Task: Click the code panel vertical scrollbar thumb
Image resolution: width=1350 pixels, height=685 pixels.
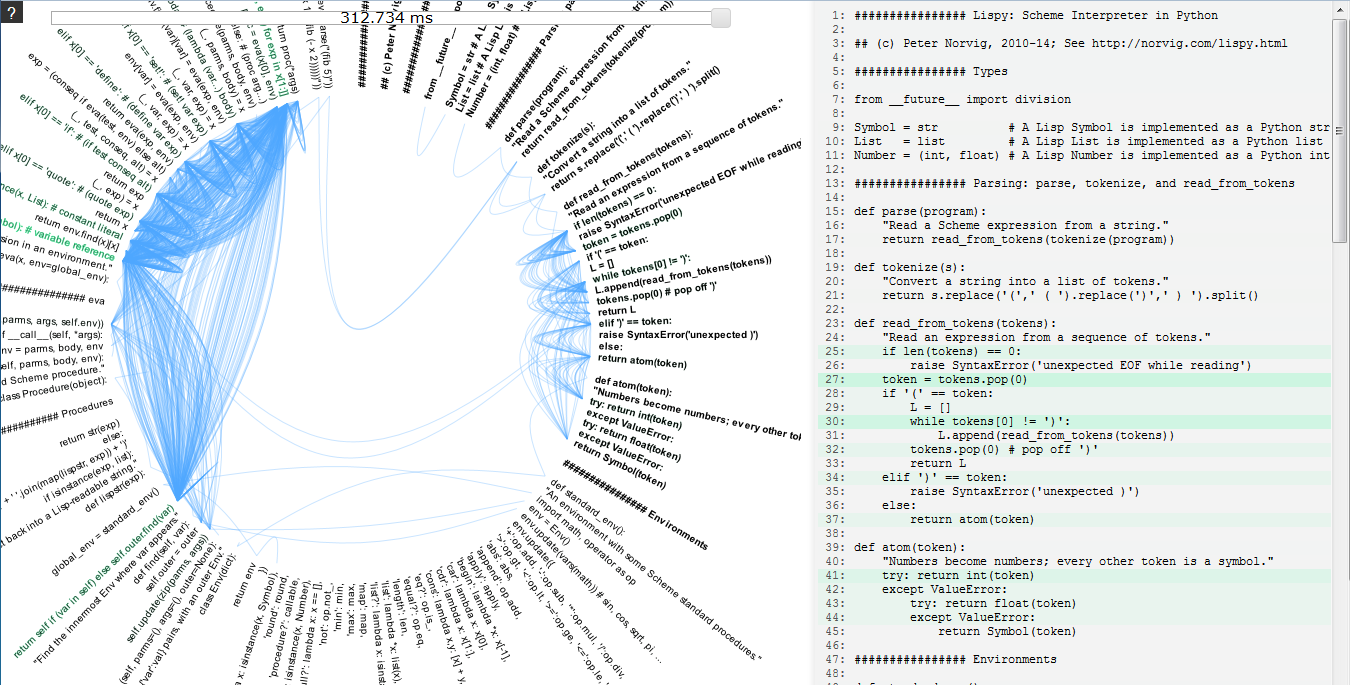Action: [x=1340, y=130]
